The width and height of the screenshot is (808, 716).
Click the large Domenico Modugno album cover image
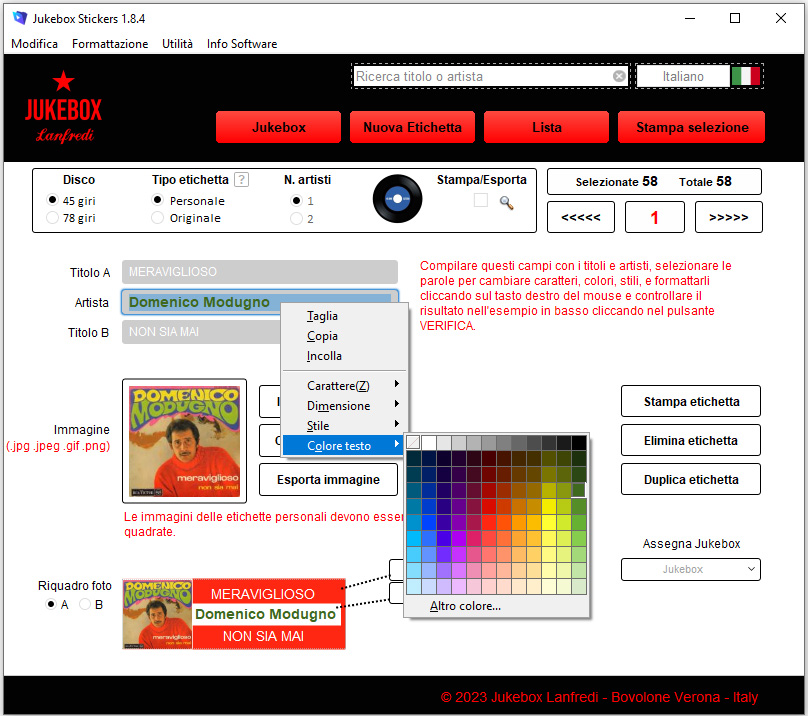click(184, 441)
